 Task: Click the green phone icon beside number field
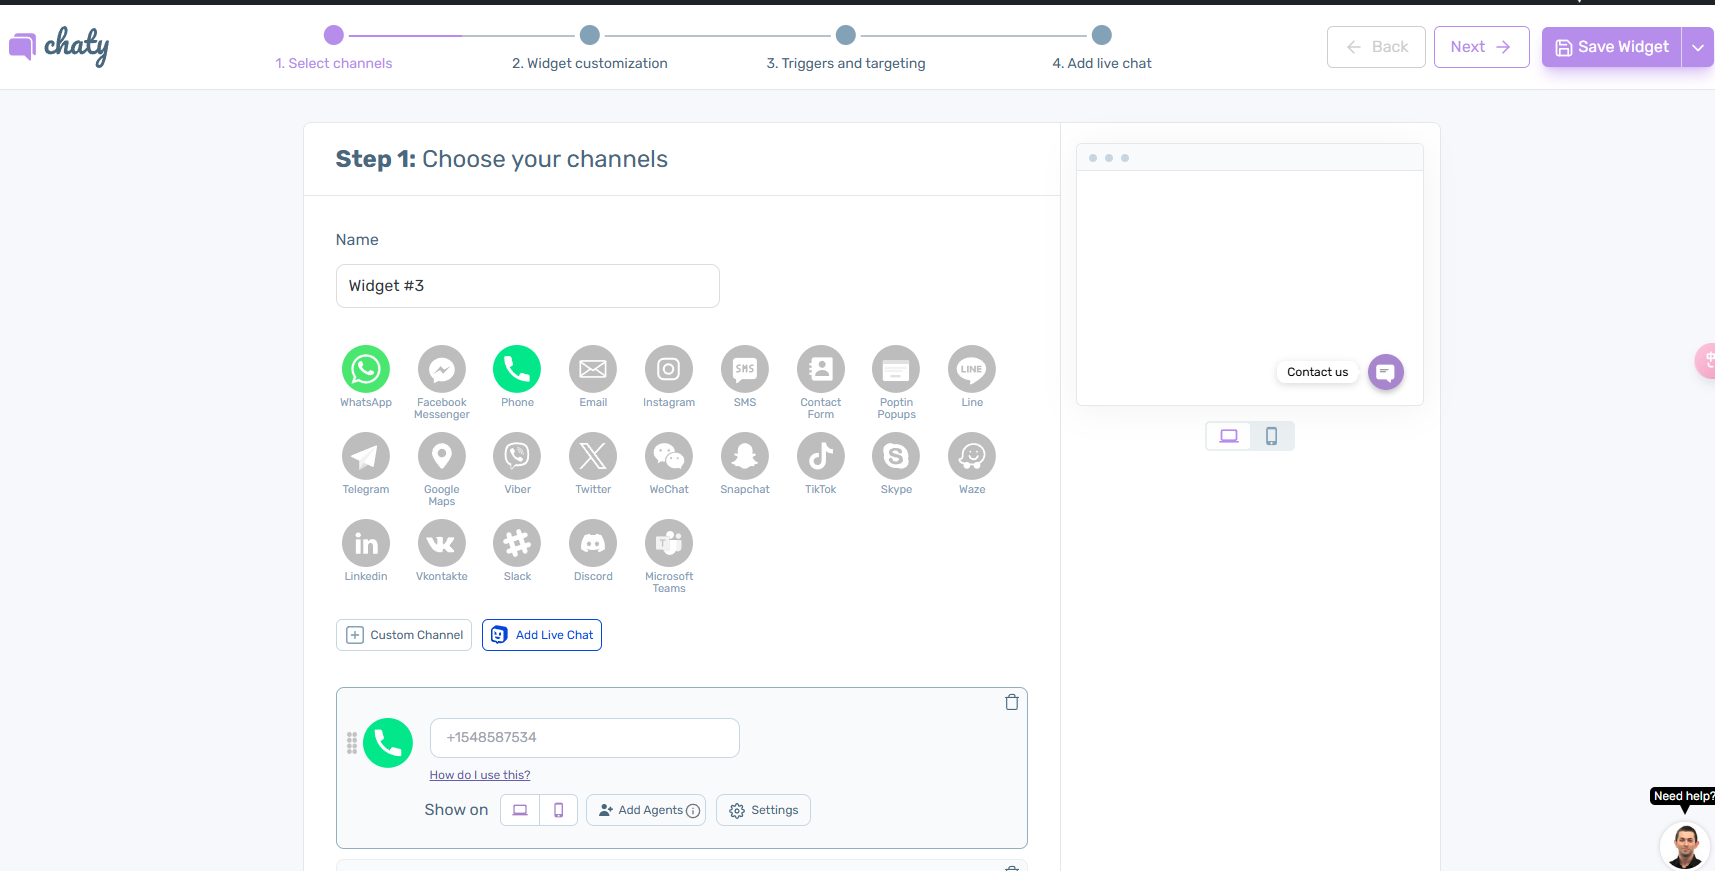388,743
